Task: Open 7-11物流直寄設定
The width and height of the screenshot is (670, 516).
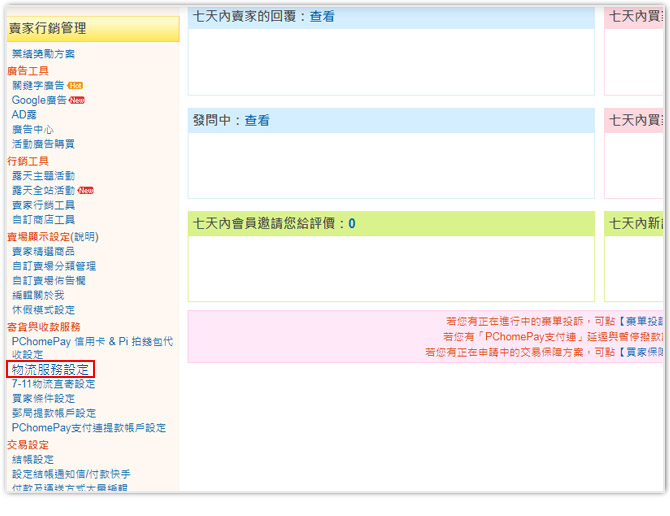Action: (x=54, y=384)
